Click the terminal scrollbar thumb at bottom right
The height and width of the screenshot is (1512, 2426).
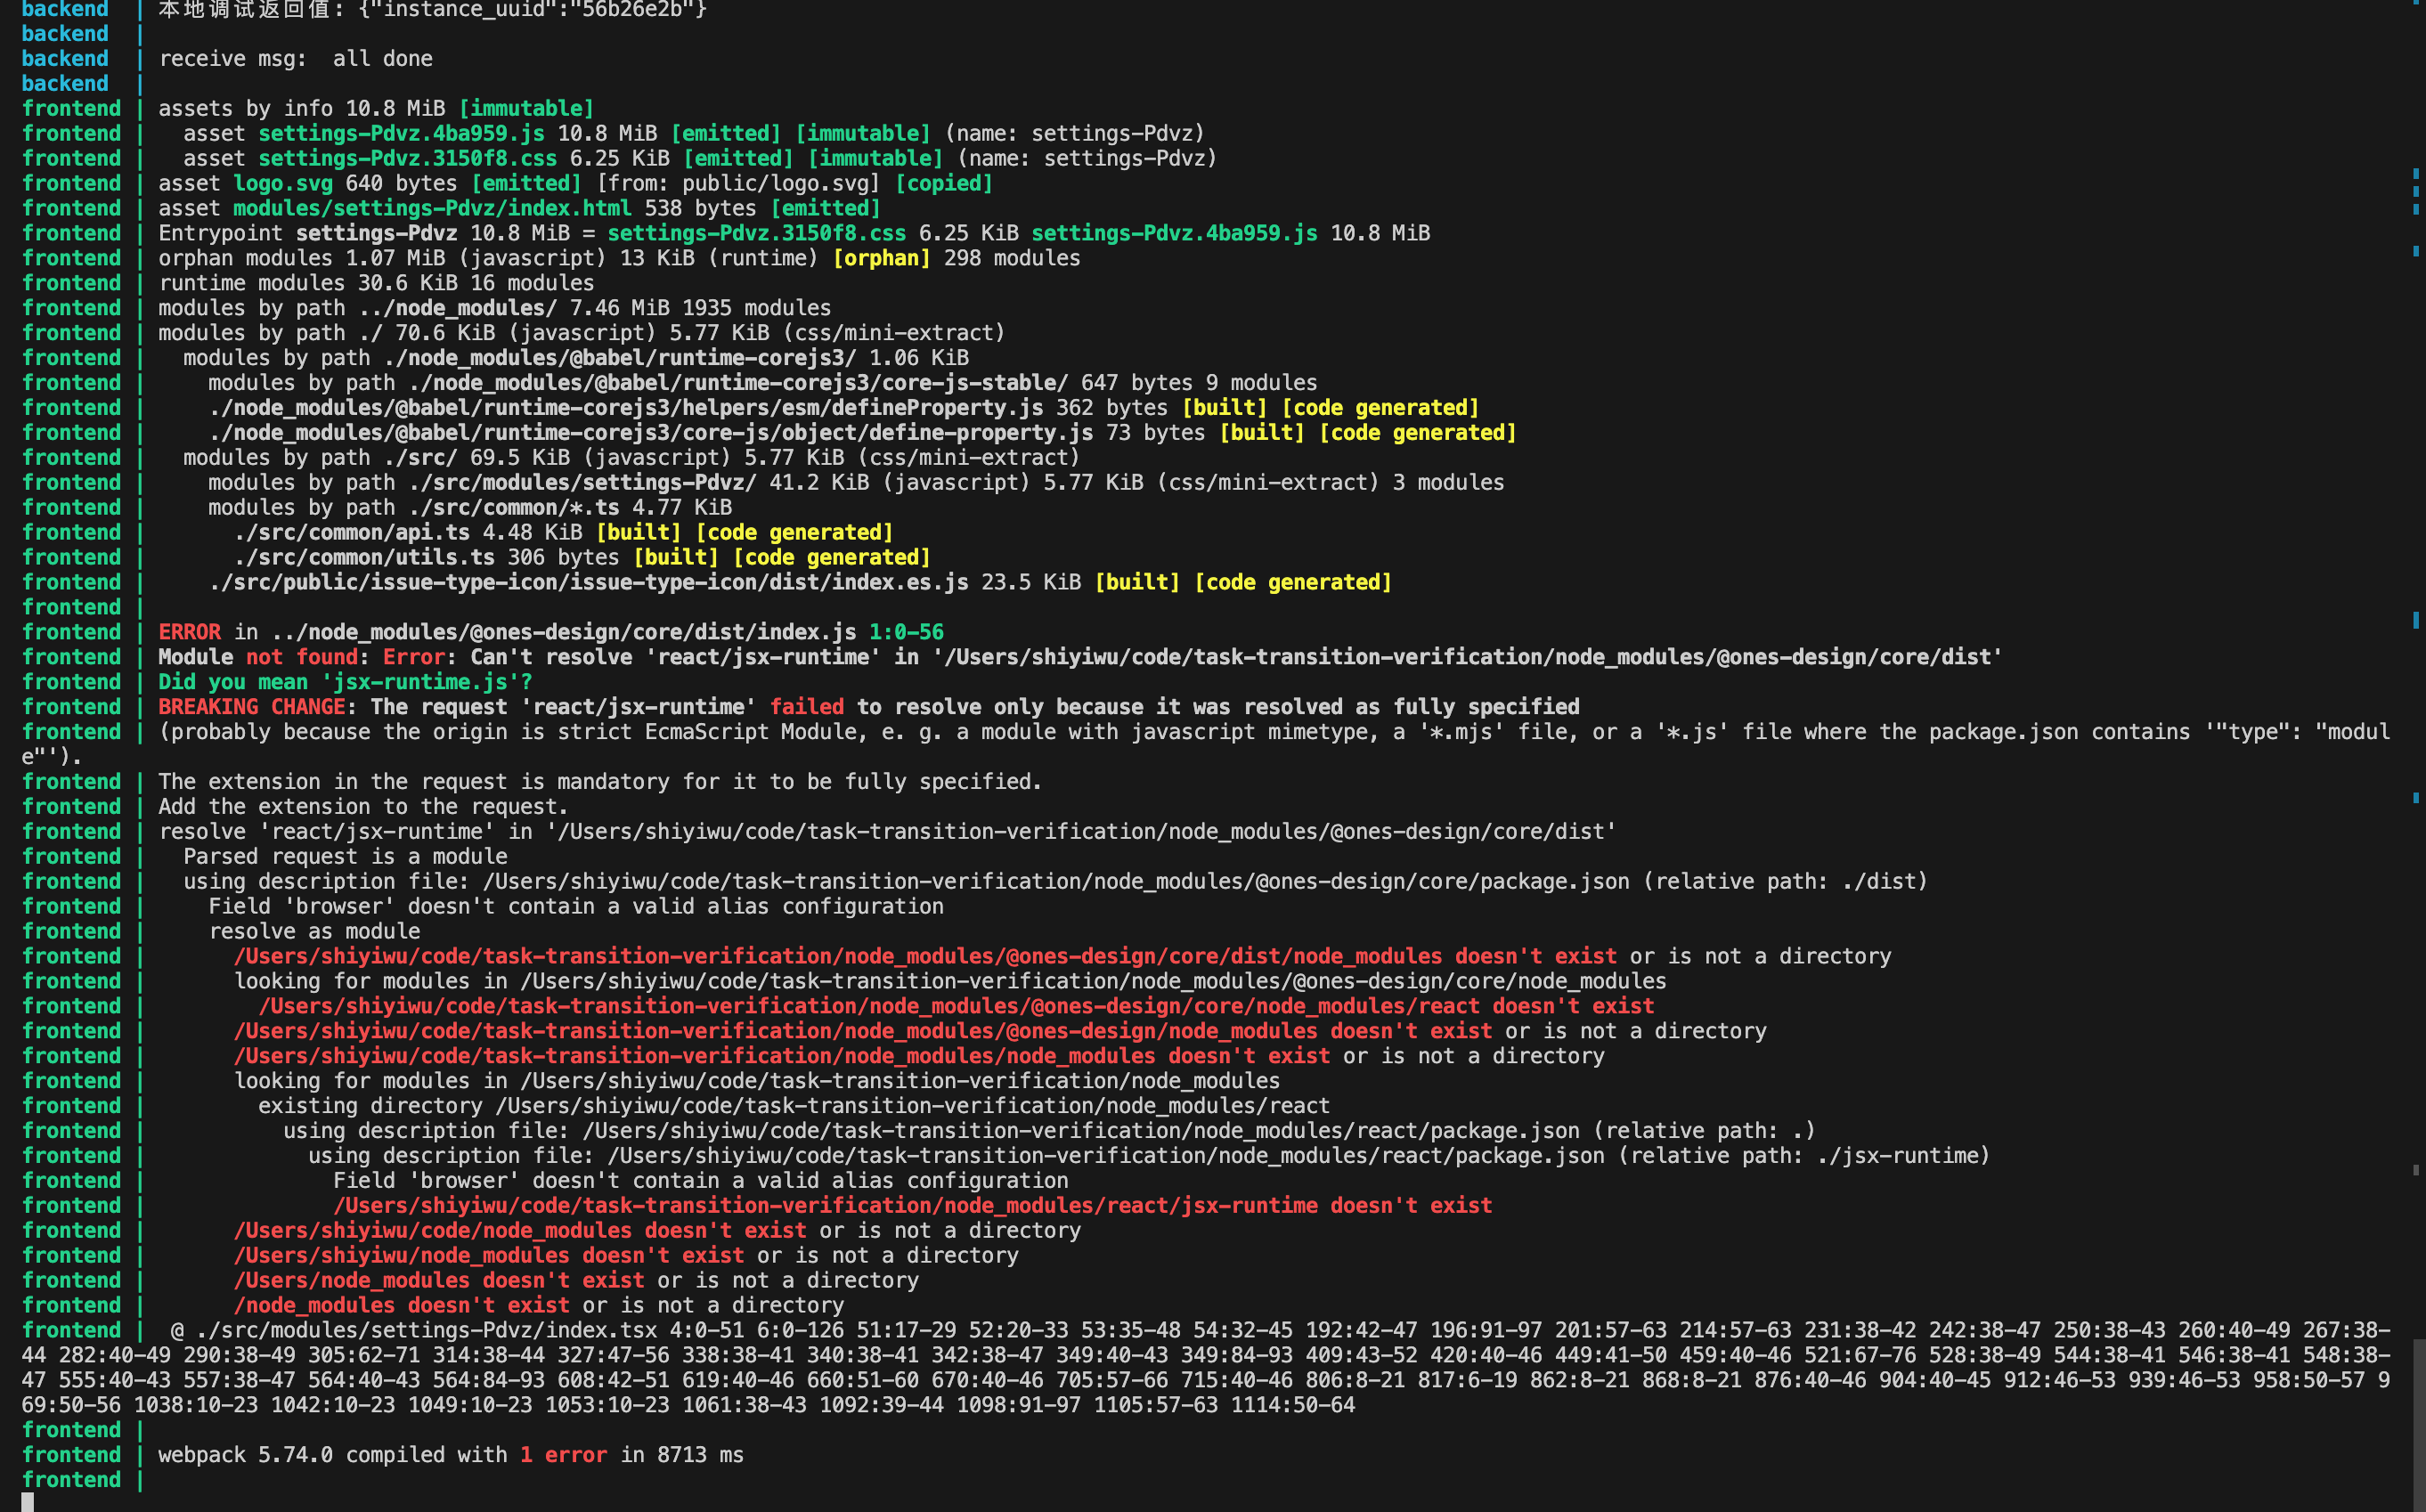coord(2419,1425)
